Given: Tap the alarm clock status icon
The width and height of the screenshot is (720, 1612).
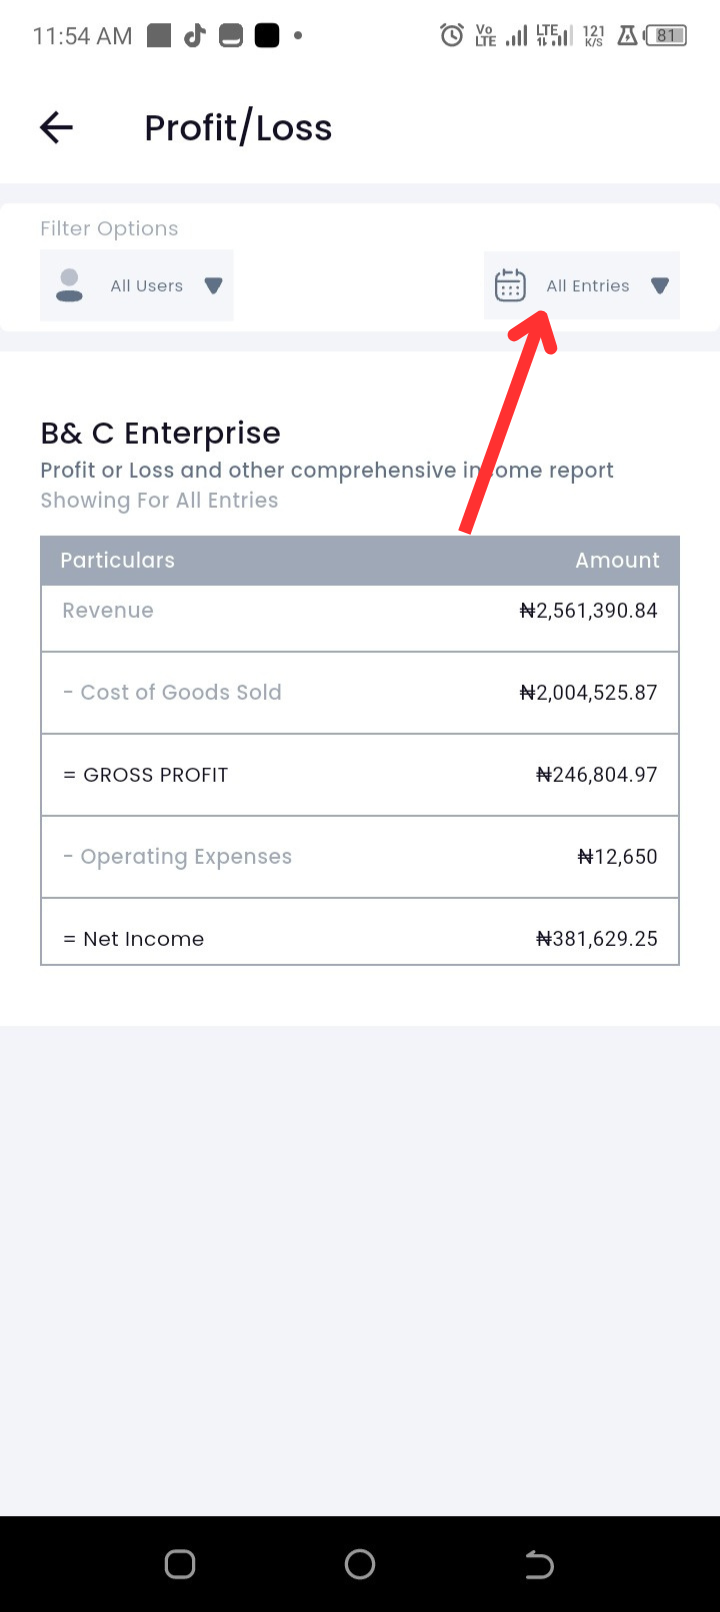Looking at the screenshot, I should pos(452,36).
